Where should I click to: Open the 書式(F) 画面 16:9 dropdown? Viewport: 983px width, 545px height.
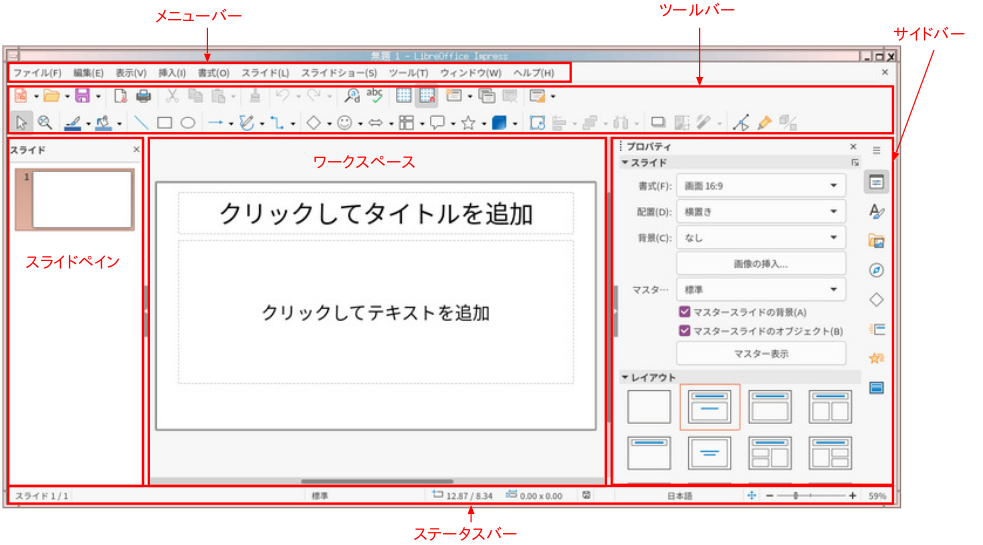(761, 186)
